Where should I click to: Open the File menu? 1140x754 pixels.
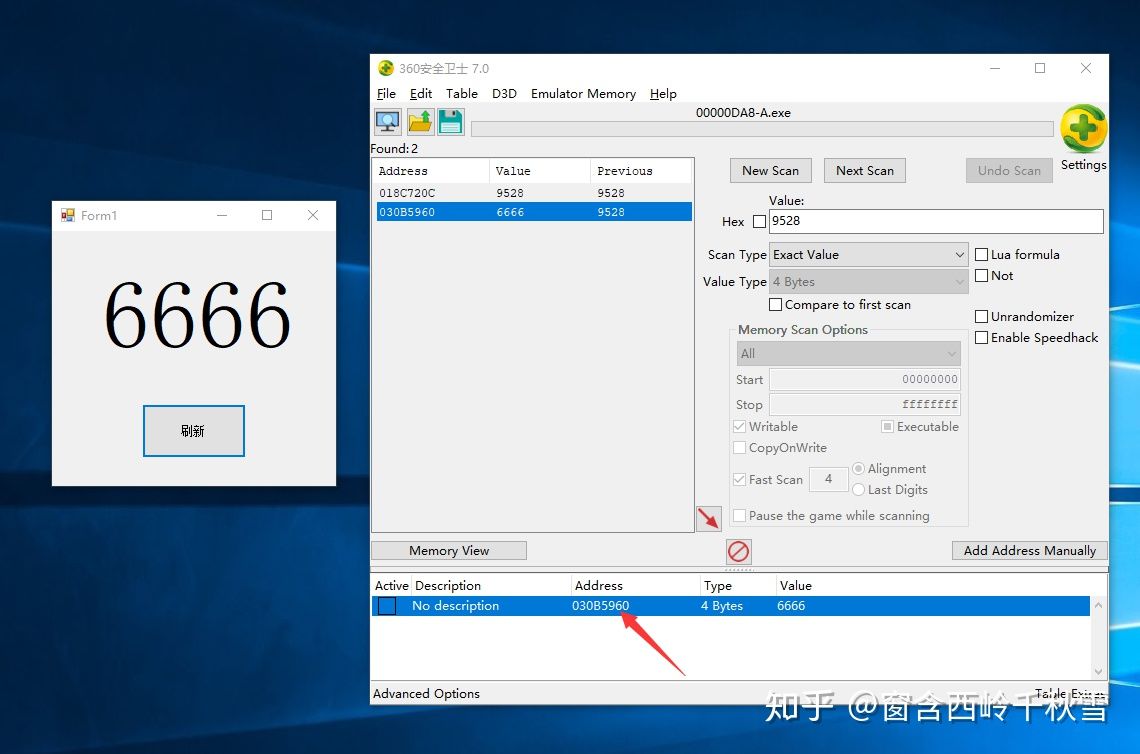(x=386, y=94)
